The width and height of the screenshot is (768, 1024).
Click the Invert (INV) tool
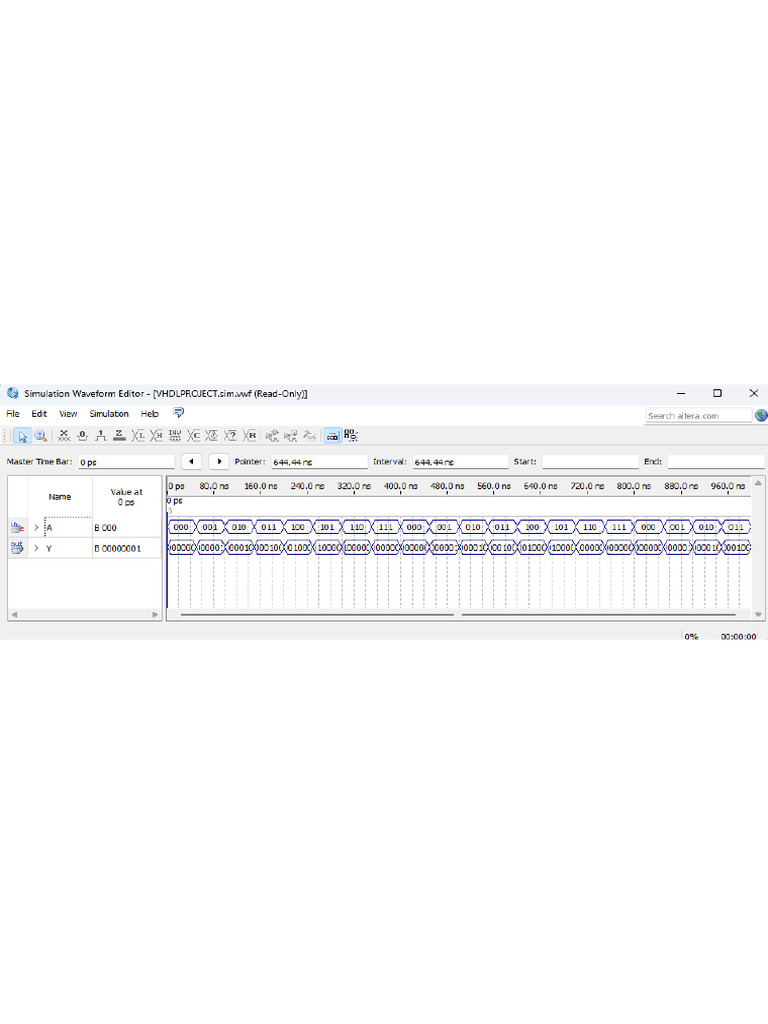[x=175, y=436]
